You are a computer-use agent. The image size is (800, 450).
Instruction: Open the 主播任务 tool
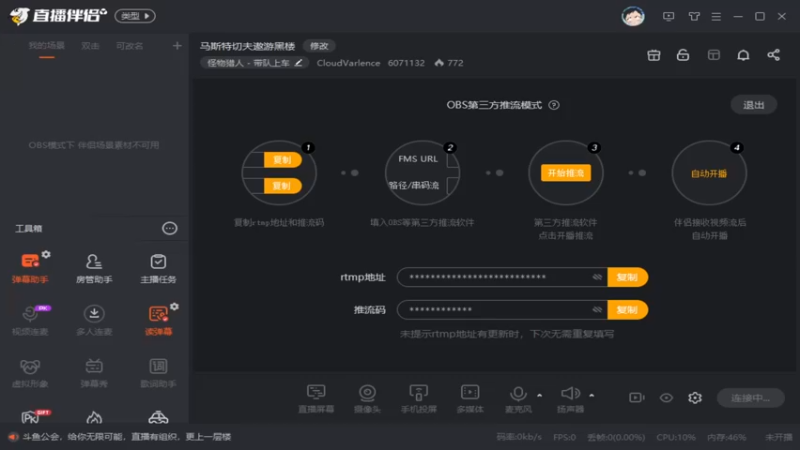[158, 268]
